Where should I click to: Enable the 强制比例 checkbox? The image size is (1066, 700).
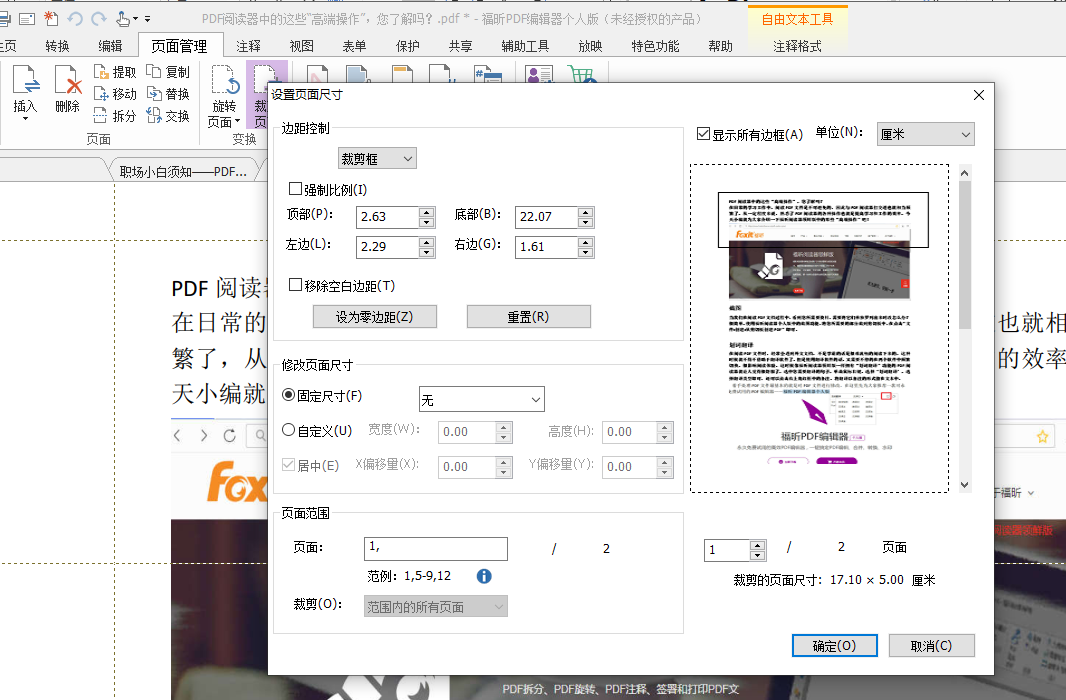tap(295, 189)
